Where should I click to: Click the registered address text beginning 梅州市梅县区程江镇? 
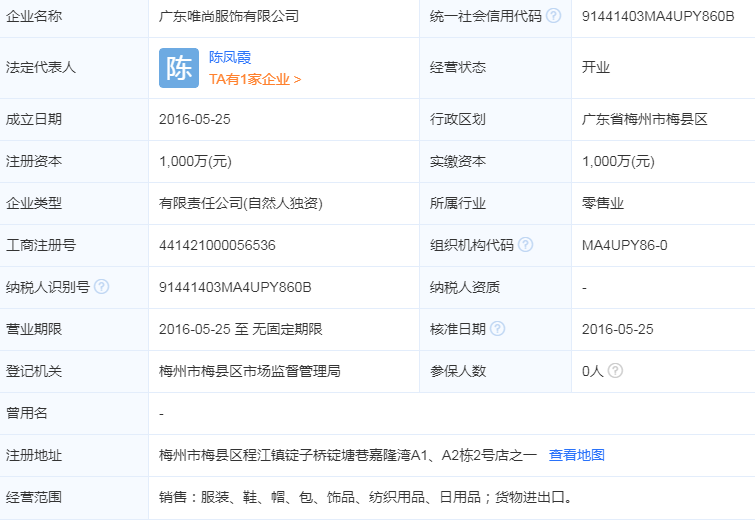coord(348,455)
